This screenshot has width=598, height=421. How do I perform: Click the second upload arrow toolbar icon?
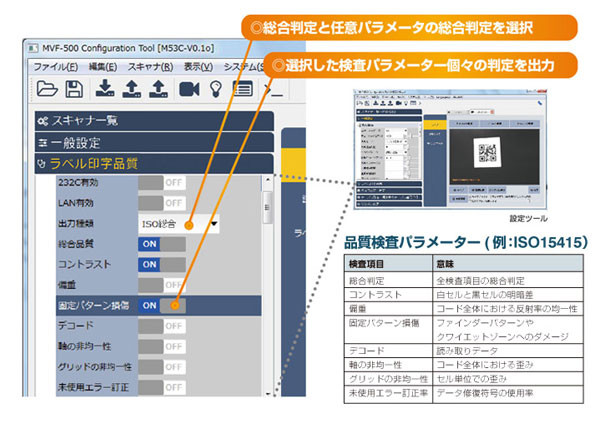click(x=158, y=89)
